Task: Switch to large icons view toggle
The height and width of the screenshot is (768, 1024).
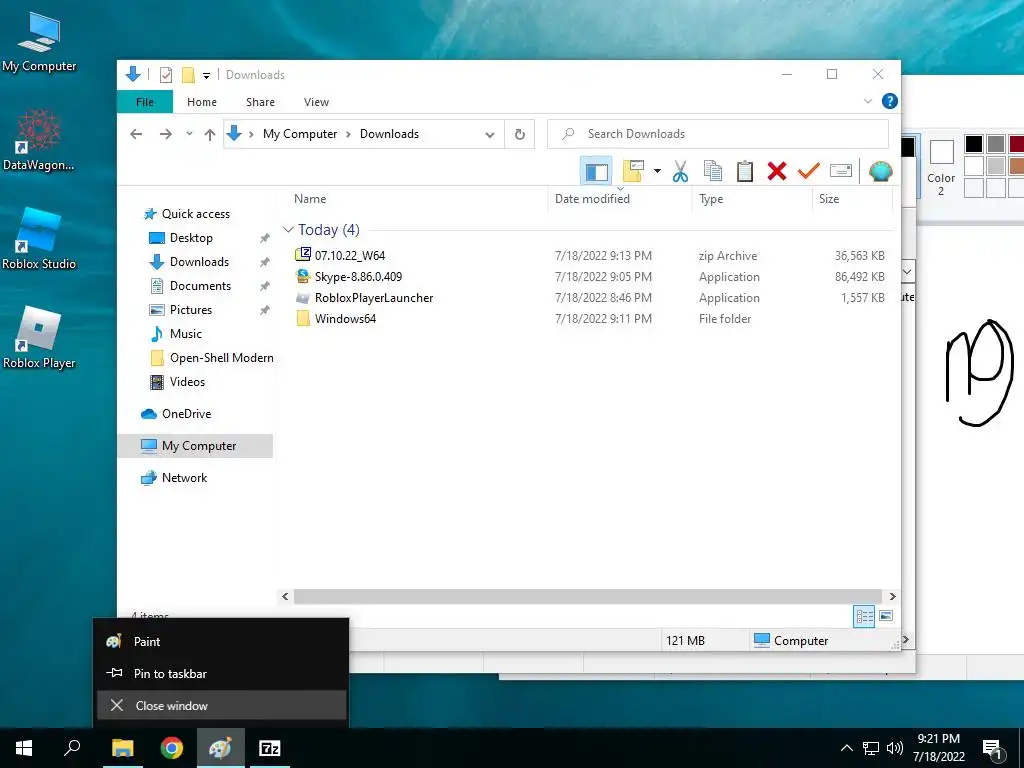Action: 886,616
